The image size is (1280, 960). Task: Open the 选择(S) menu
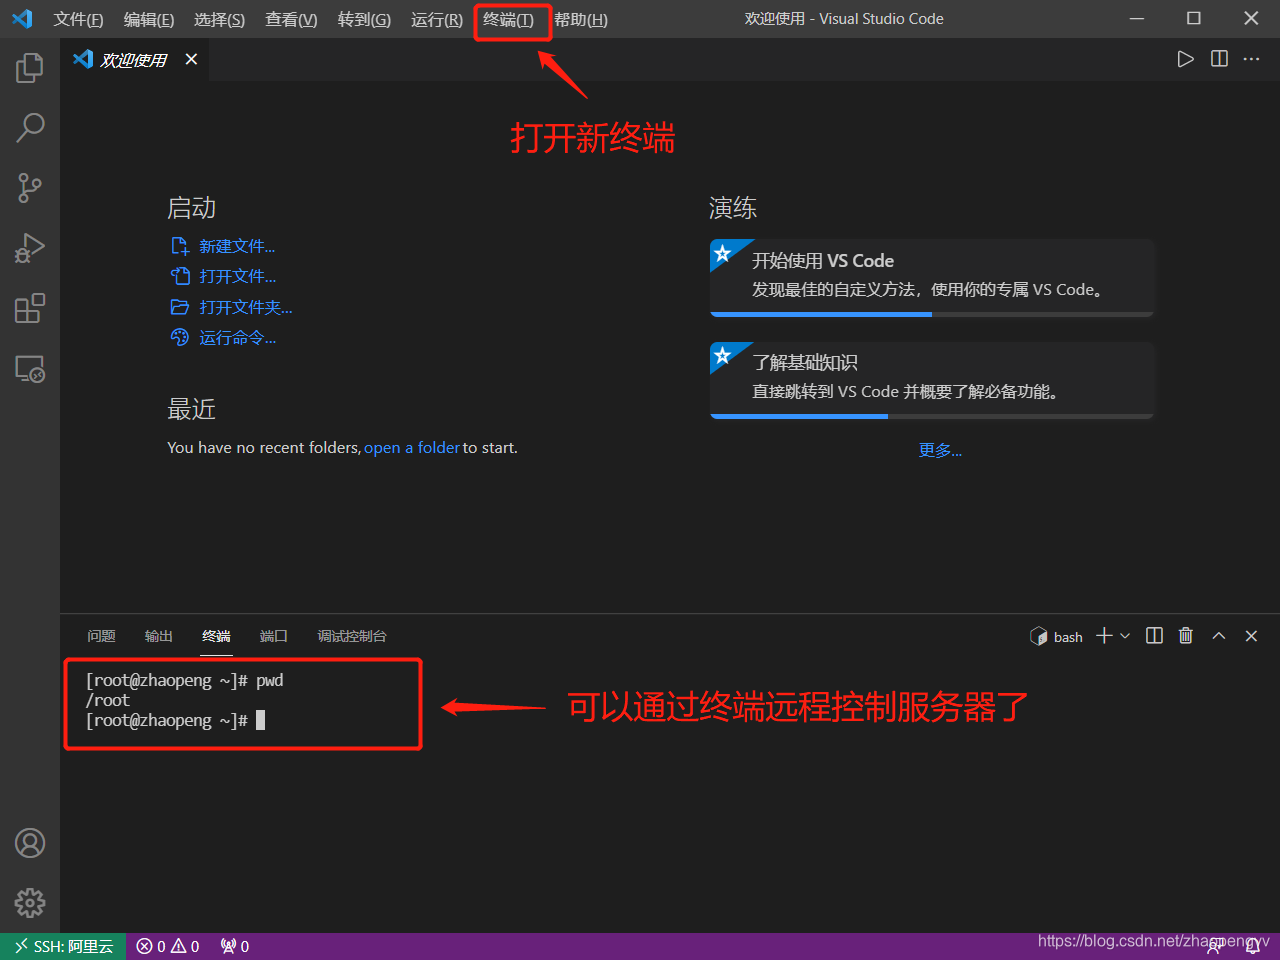pos(219,20)
